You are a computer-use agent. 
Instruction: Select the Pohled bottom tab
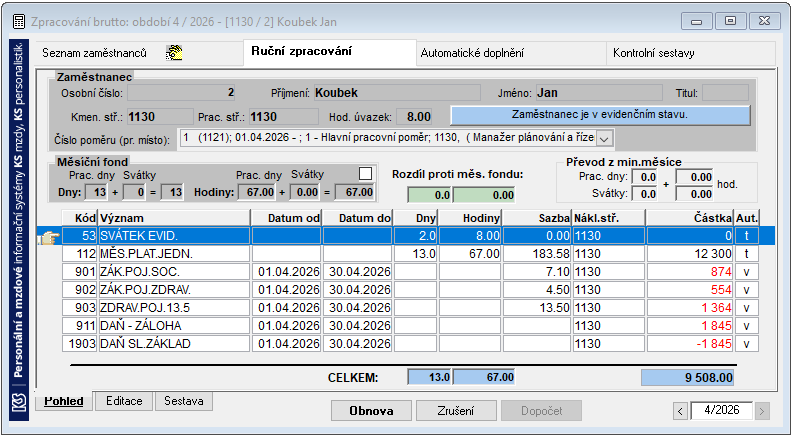coord(64,401)
